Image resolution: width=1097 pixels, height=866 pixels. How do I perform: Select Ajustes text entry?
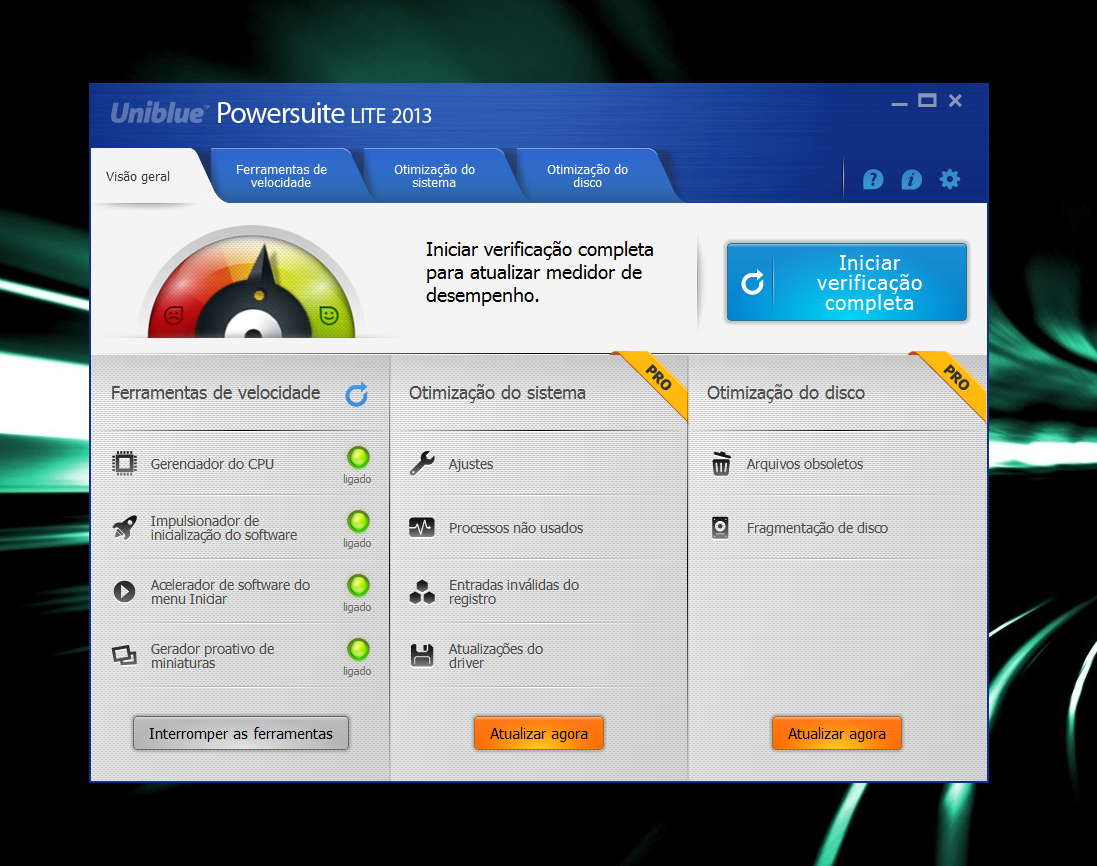[471, 464]
